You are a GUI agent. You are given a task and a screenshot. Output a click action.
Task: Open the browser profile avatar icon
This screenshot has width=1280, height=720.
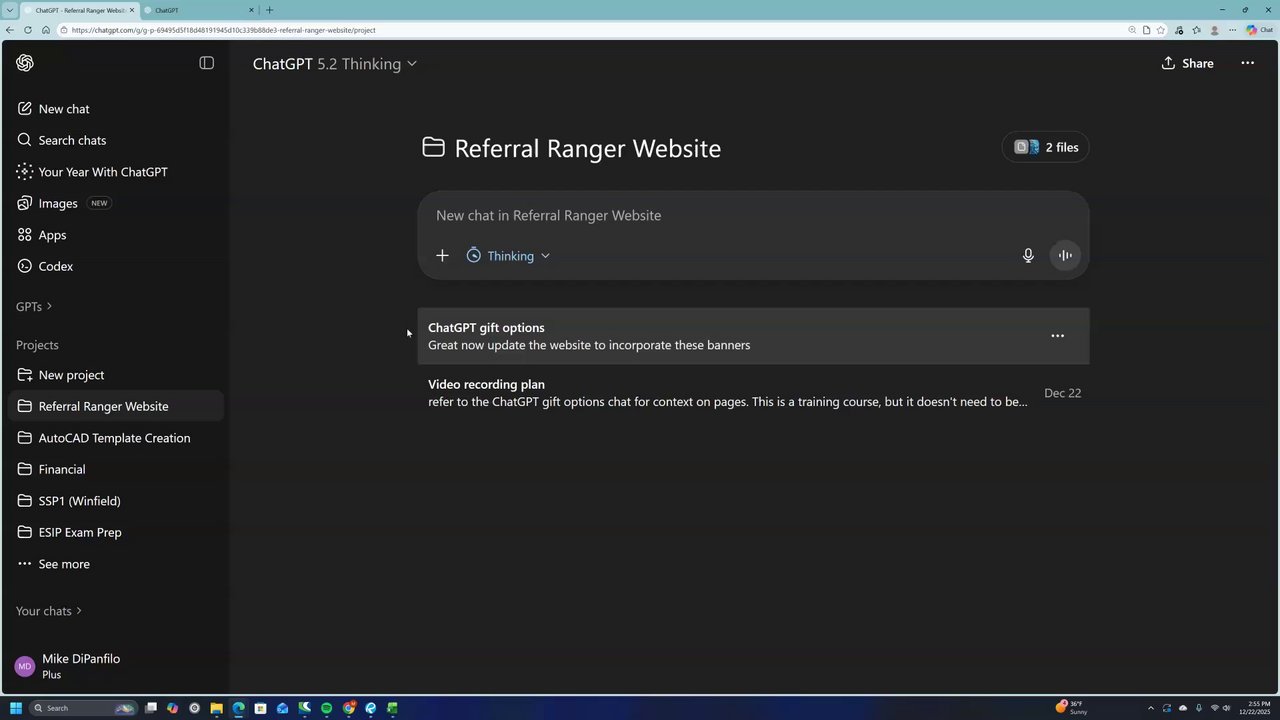pyautogui.click(x=1215, y=30)
